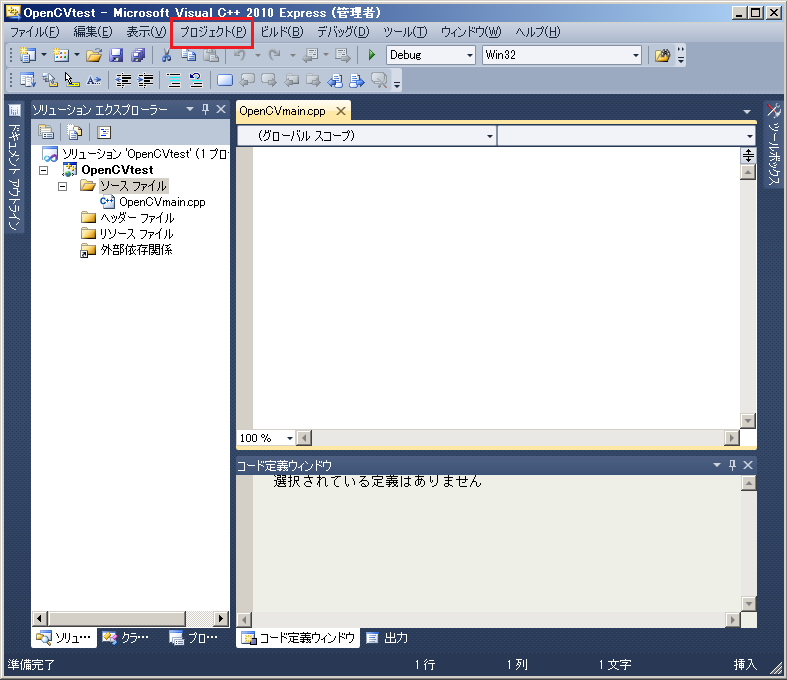Viewport: 787px width, 680px height.
Task: Toggle auto-hide pin on Solution Explorer panel
Action: pos(205,109)
